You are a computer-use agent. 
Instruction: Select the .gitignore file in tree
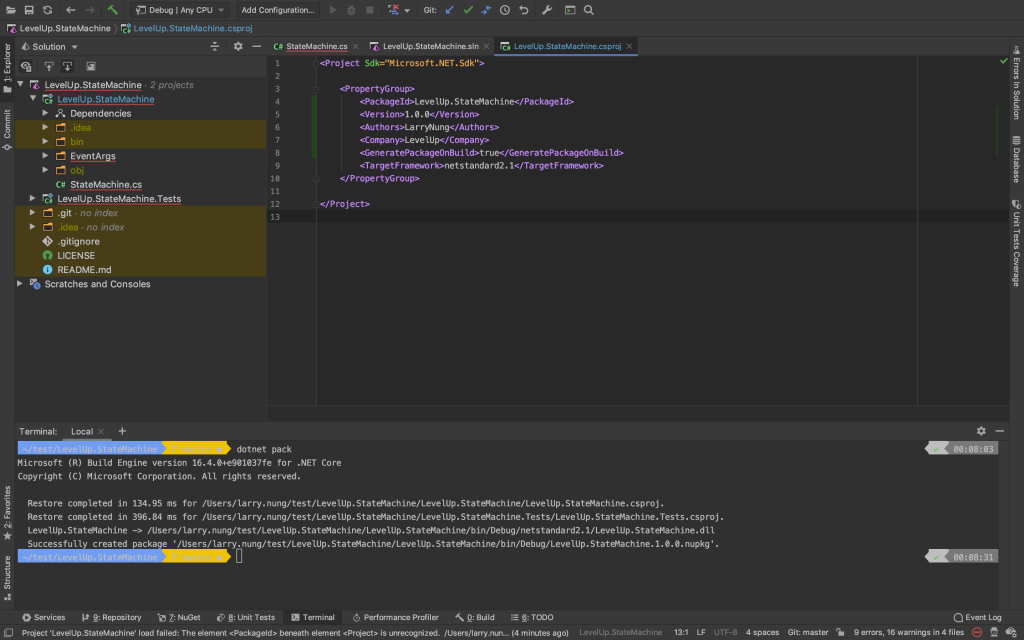78,242
